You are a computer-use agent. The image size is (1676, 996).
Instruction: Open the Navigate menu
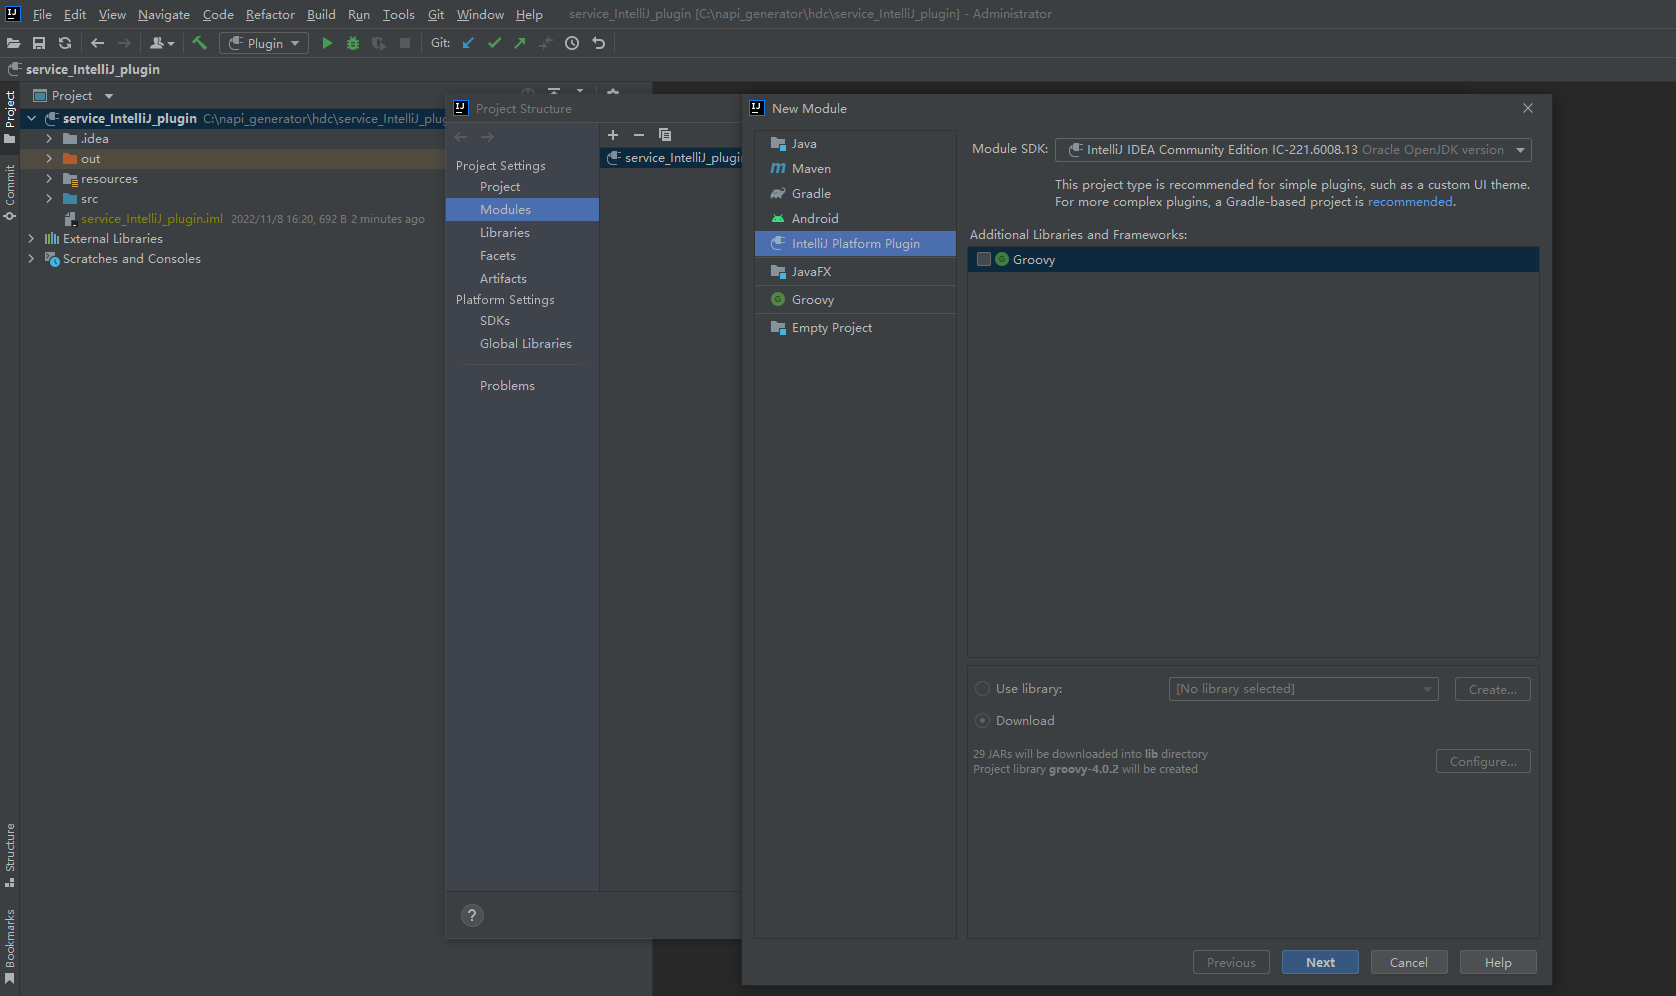point(164,14)
